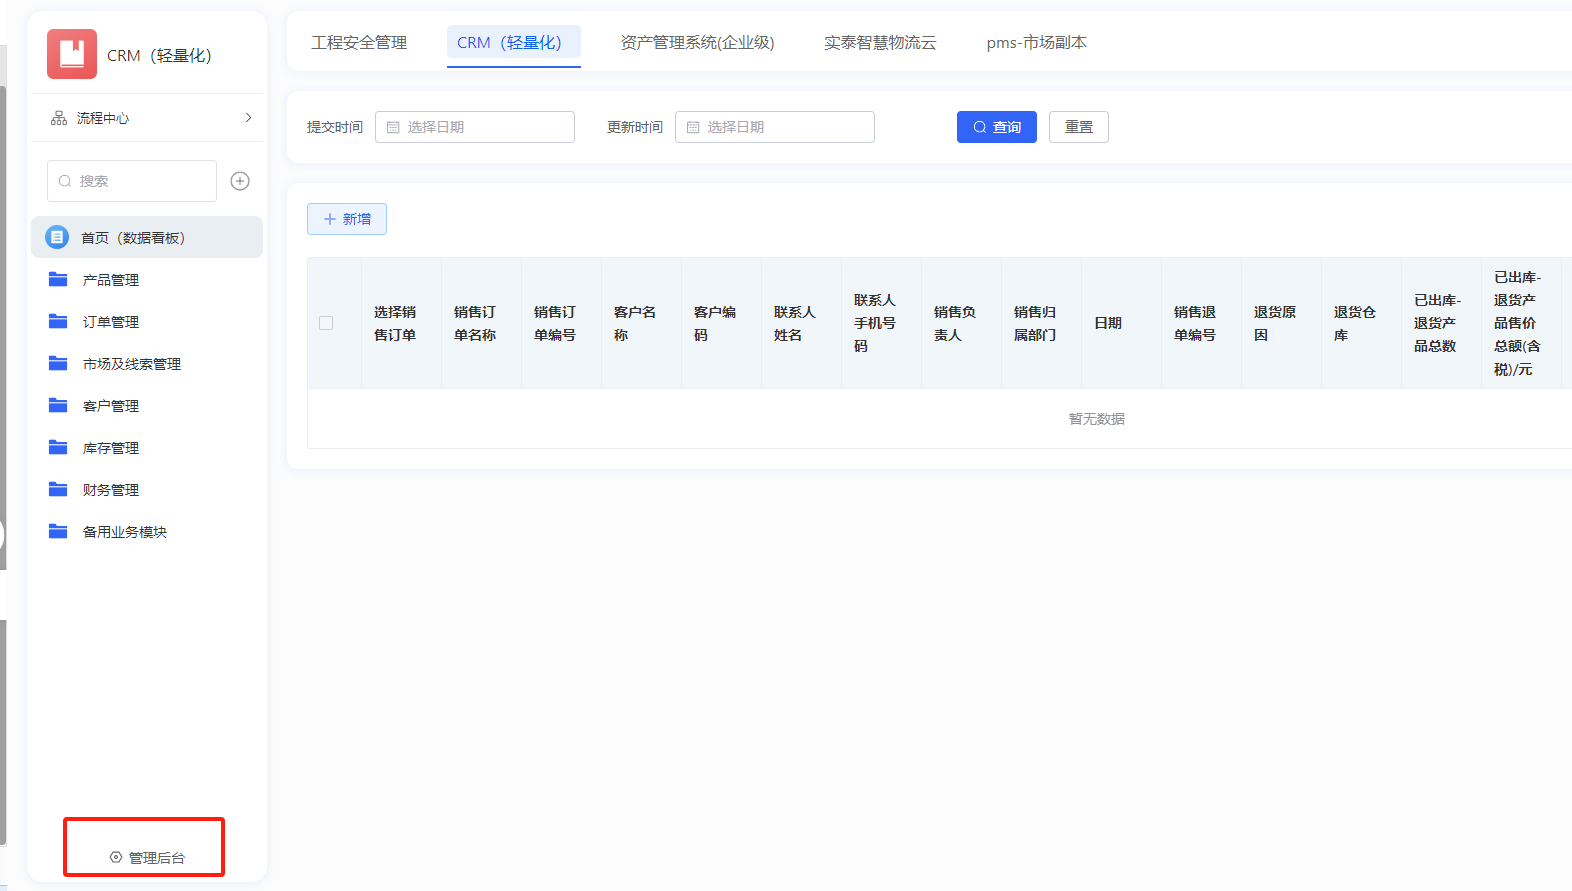
Task: Switch to the 工程安全管理 tab
Action: (x=359, y=43)
